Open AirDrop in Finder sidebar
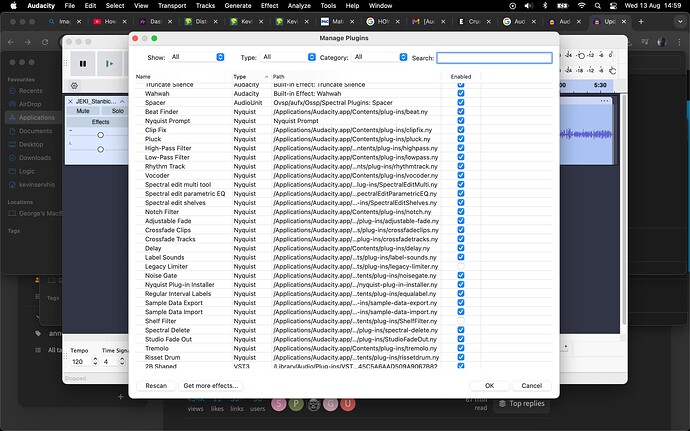690x431 pixels. [30, 104]
